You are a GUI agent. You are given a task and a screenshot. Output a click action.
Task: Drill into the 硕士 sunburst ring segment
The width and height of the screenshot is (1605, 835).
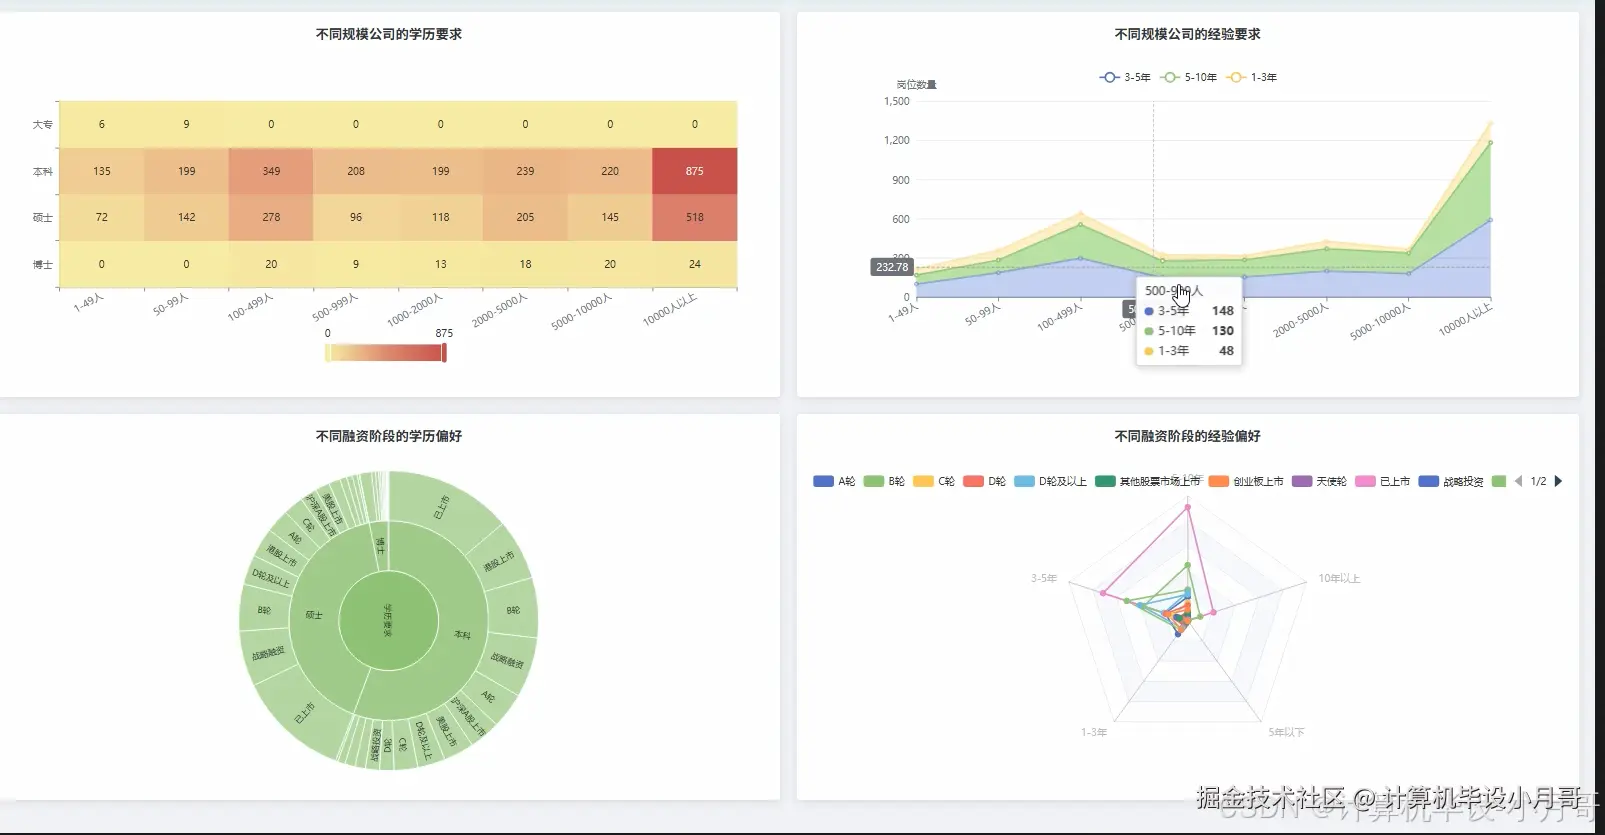click(314, 615)
